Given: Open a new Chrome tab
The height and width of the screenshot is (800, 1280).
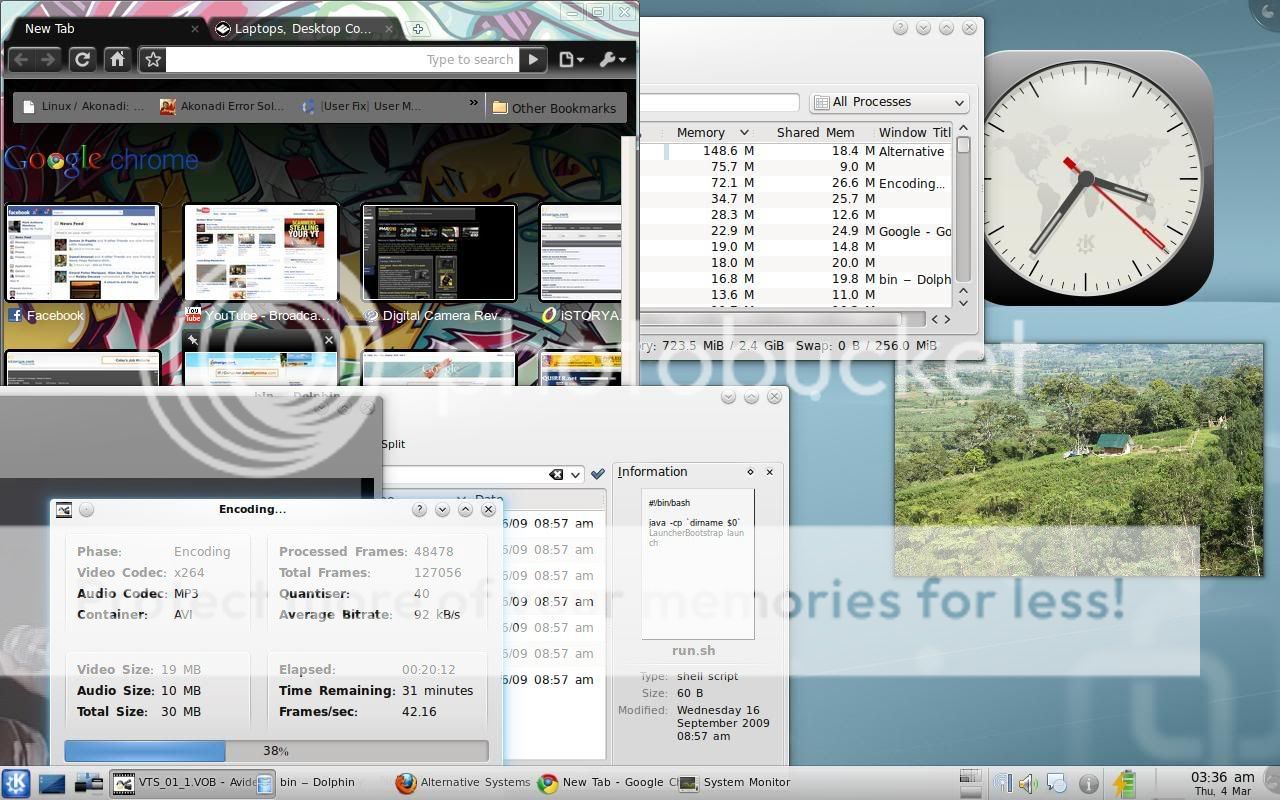Looking at the screenshot, I should [418, 29].
